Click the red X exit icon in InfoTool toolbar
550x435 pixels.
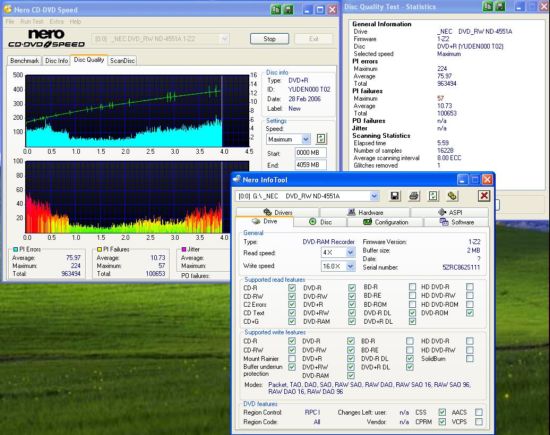tap(484, 196)
